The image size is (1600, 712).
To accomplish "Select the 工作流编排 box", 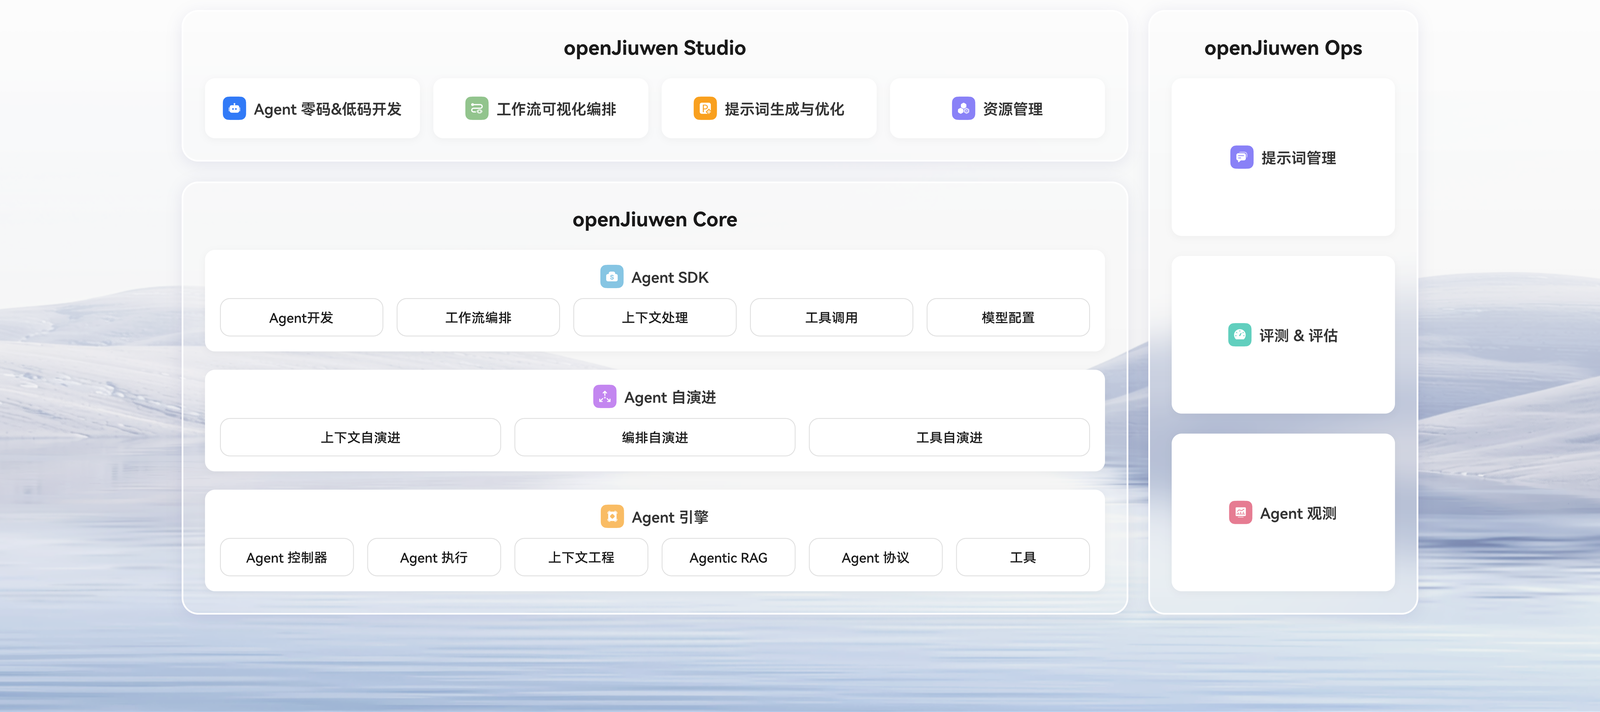I will [478, 317].
